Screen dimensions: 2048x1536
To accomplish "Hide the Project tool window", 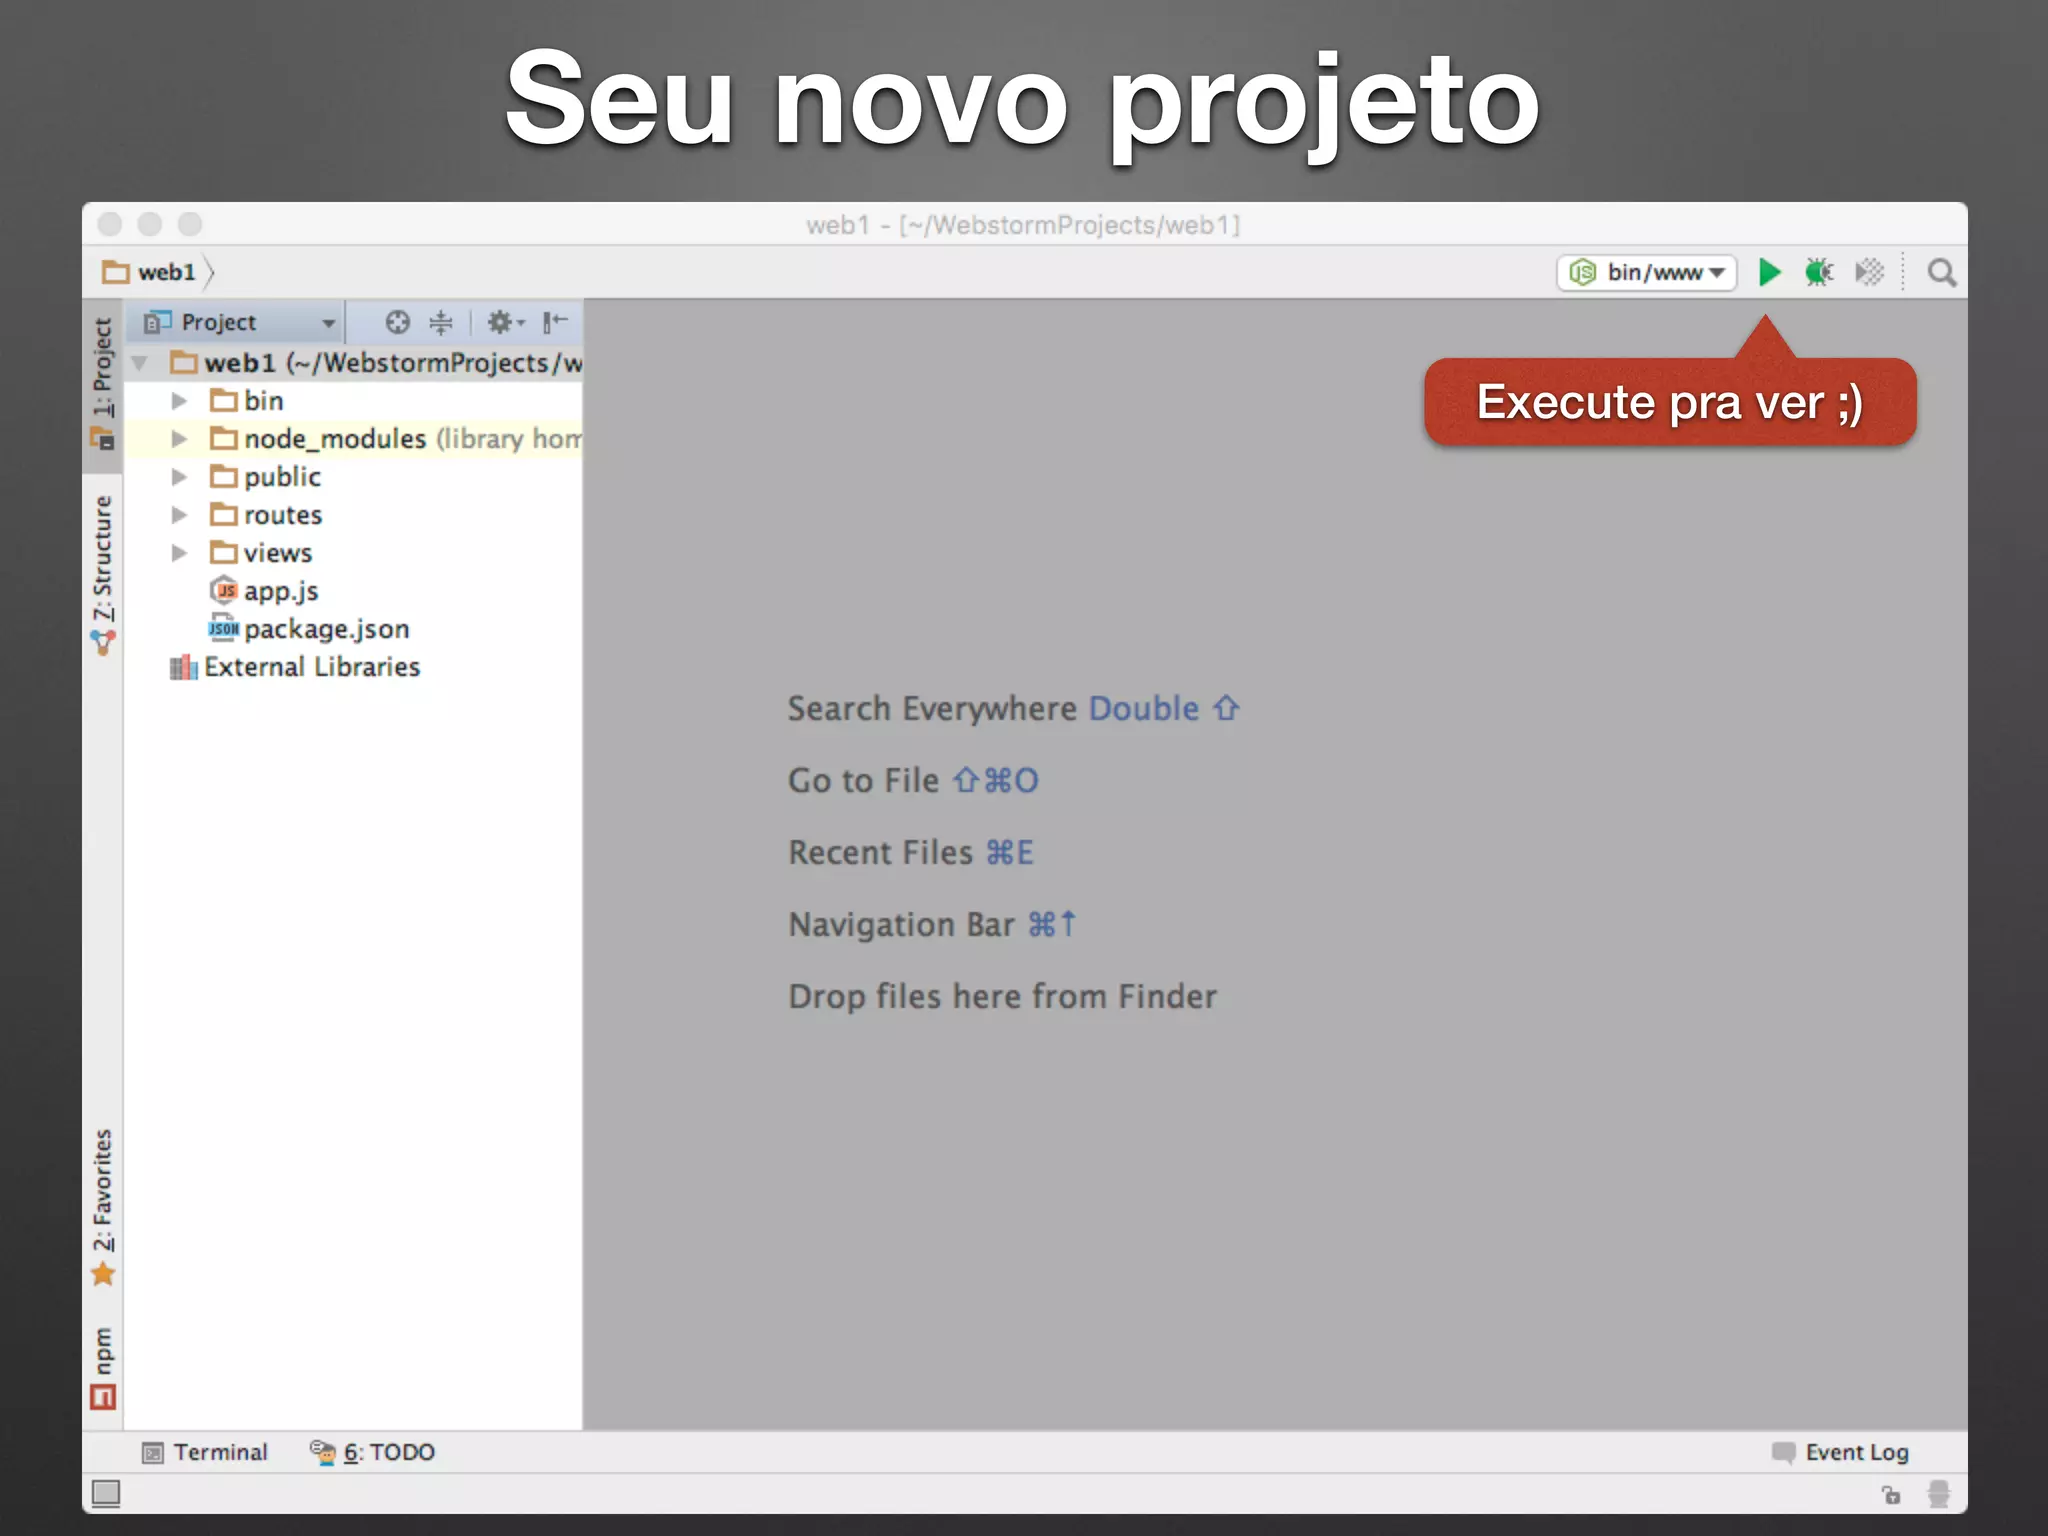I will 555,322.
